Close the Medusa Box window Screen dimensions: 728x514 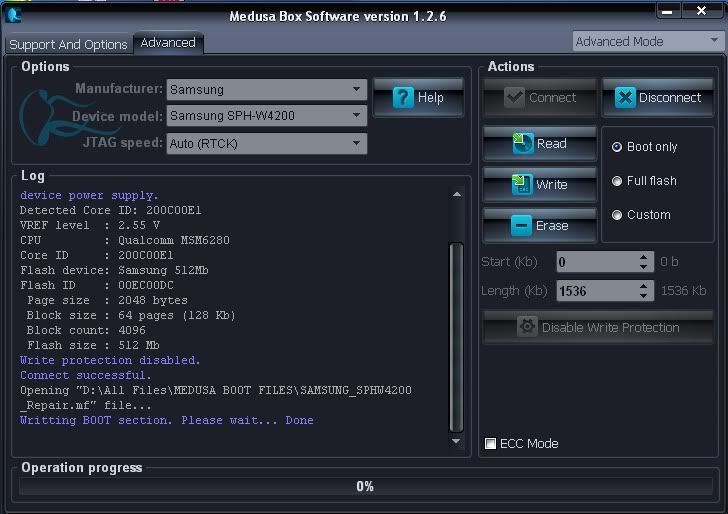tap(702, 11)
